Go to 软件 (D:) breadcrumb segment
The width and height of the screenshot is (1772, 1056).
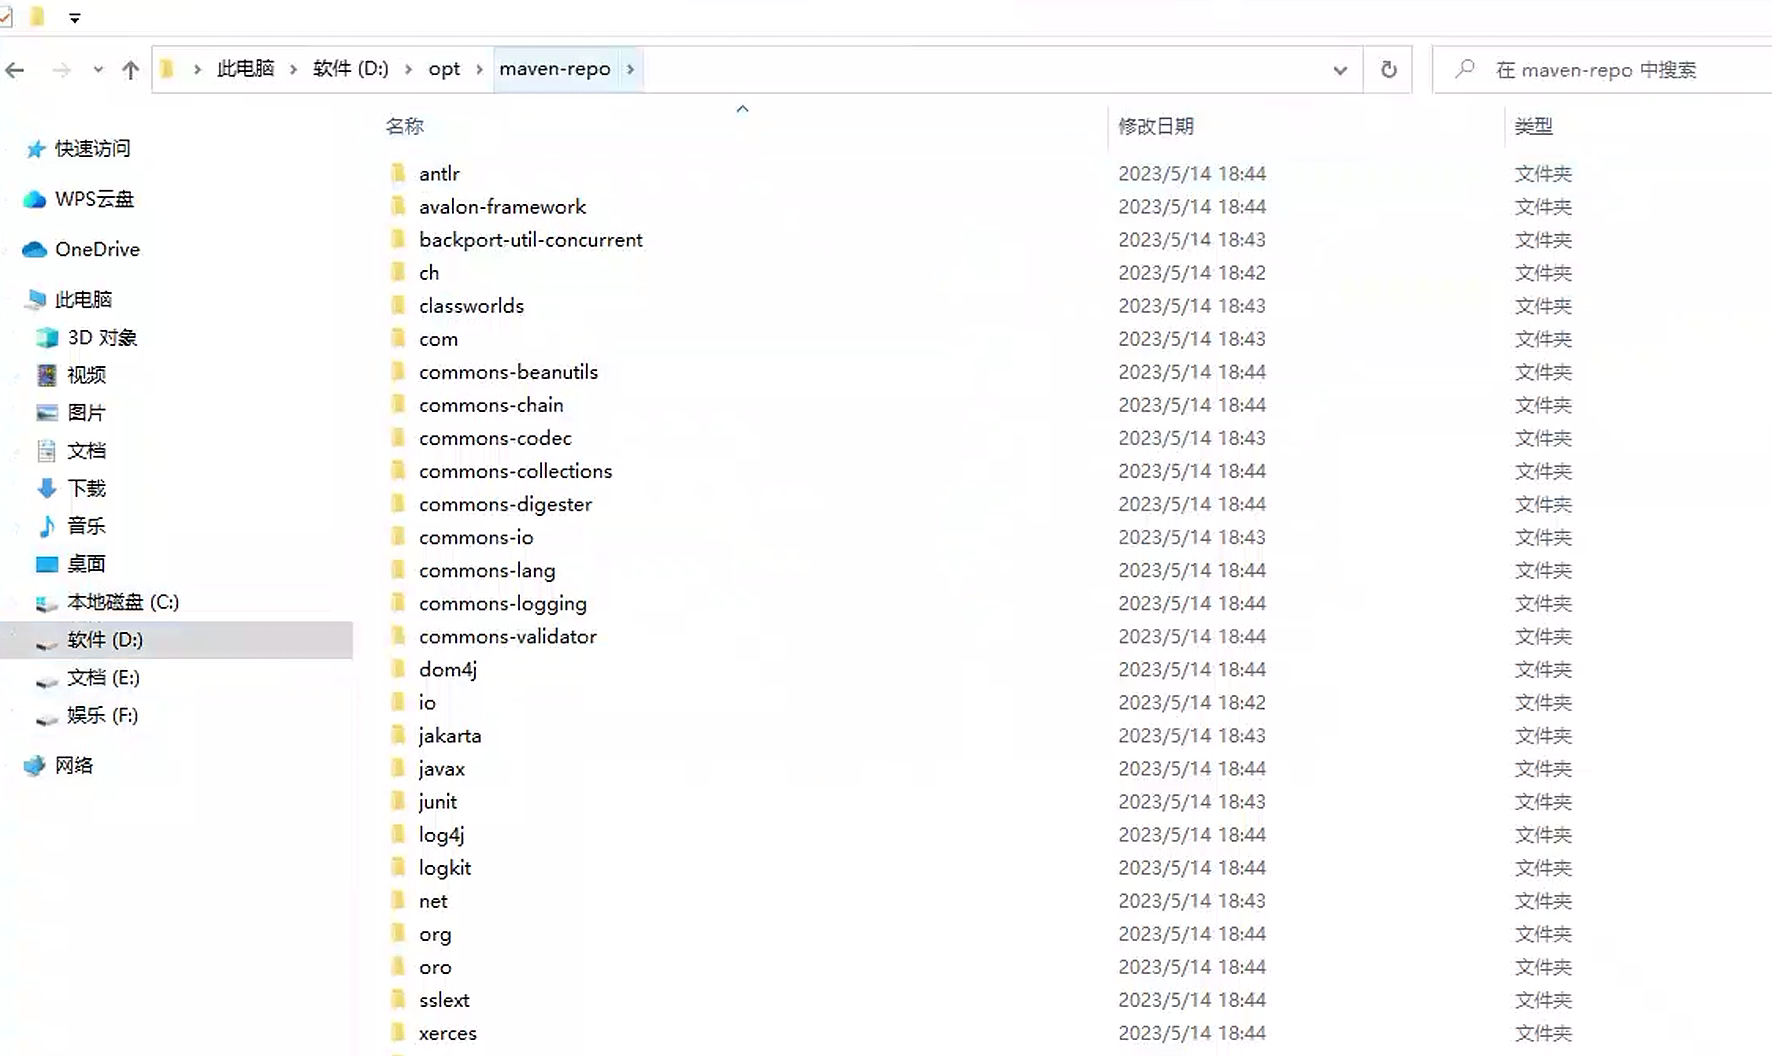pyautogui.click(x=350, y=69)
